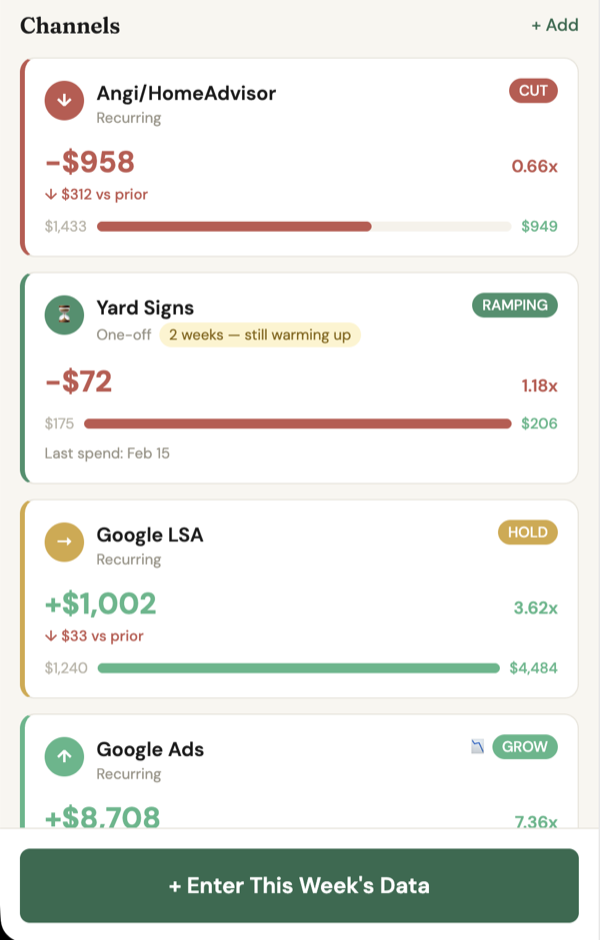Image resolution: width=600 pixels, height=940 pixels.
Task: Select the RAMPING badge on Yard Signs
Action: 515,305
